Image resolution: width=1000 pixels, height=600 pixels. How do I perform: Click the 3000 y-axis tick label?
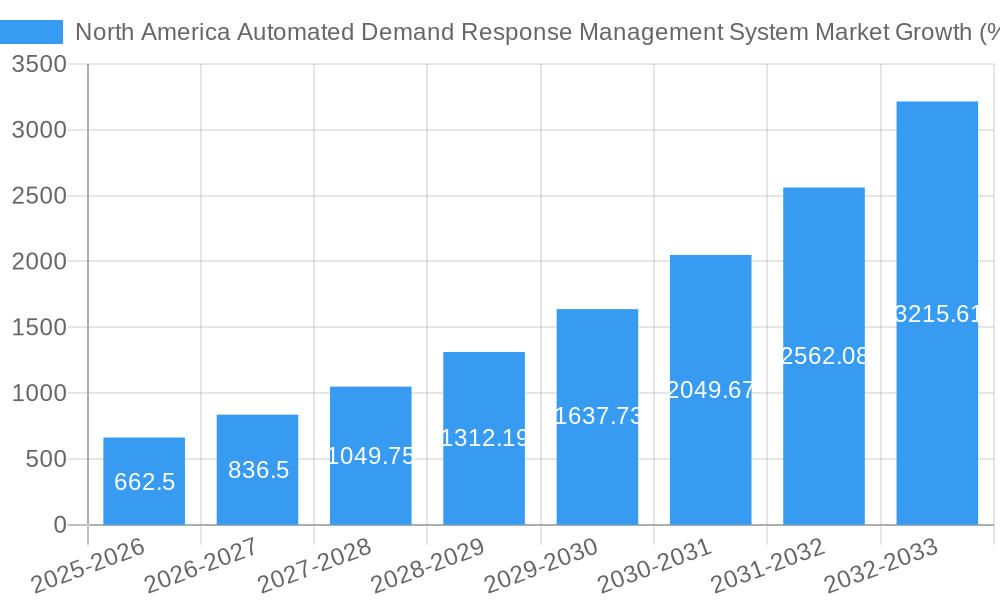pyautogui.click(x=39, y=130)
